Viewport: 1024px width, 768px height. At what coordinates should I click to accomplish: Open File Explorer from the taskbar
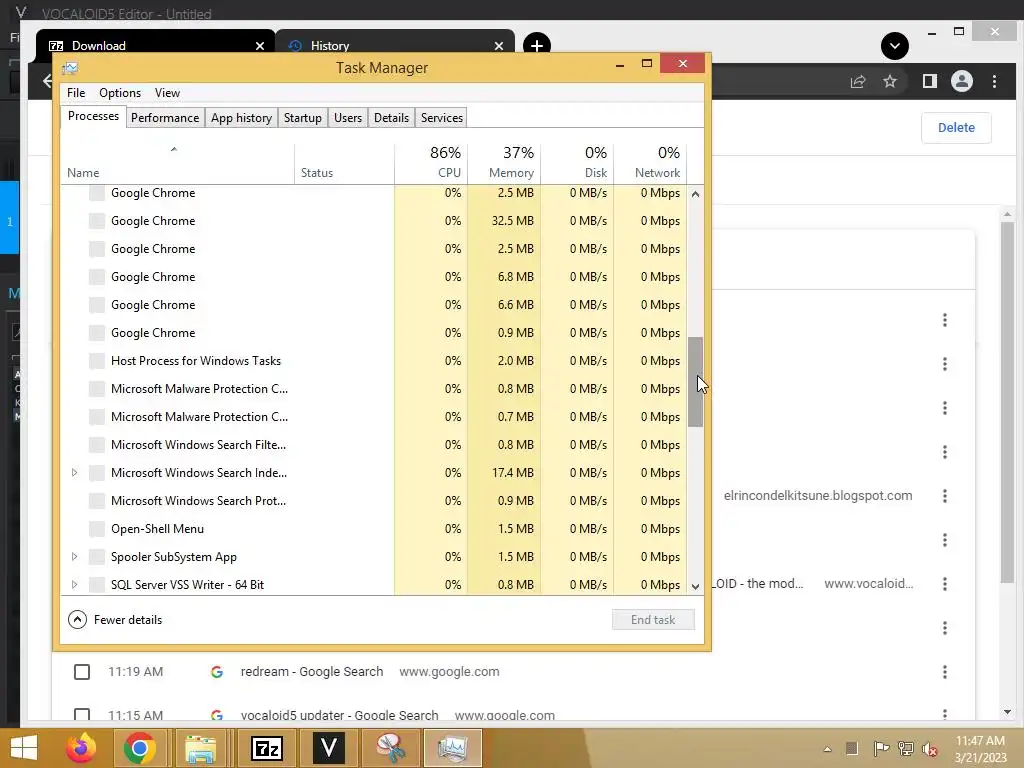click(x=200, y=748)
